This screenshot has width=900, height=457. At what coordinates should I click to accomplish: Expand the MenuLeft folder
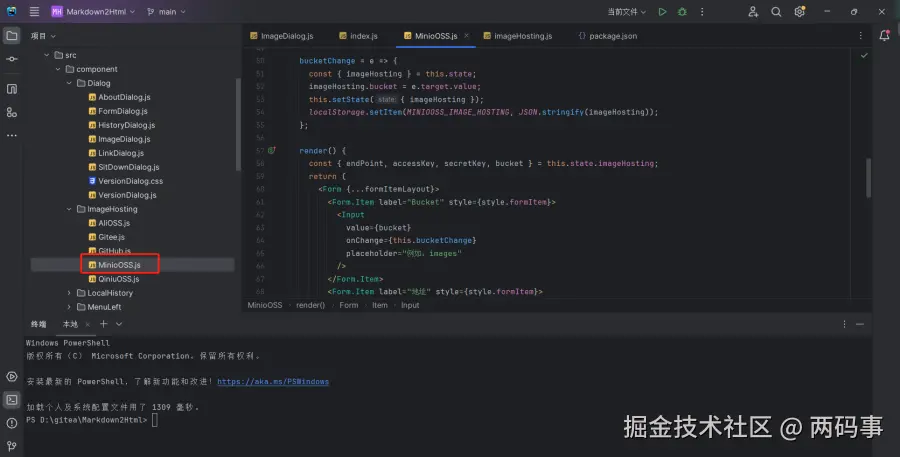point(69,307)
